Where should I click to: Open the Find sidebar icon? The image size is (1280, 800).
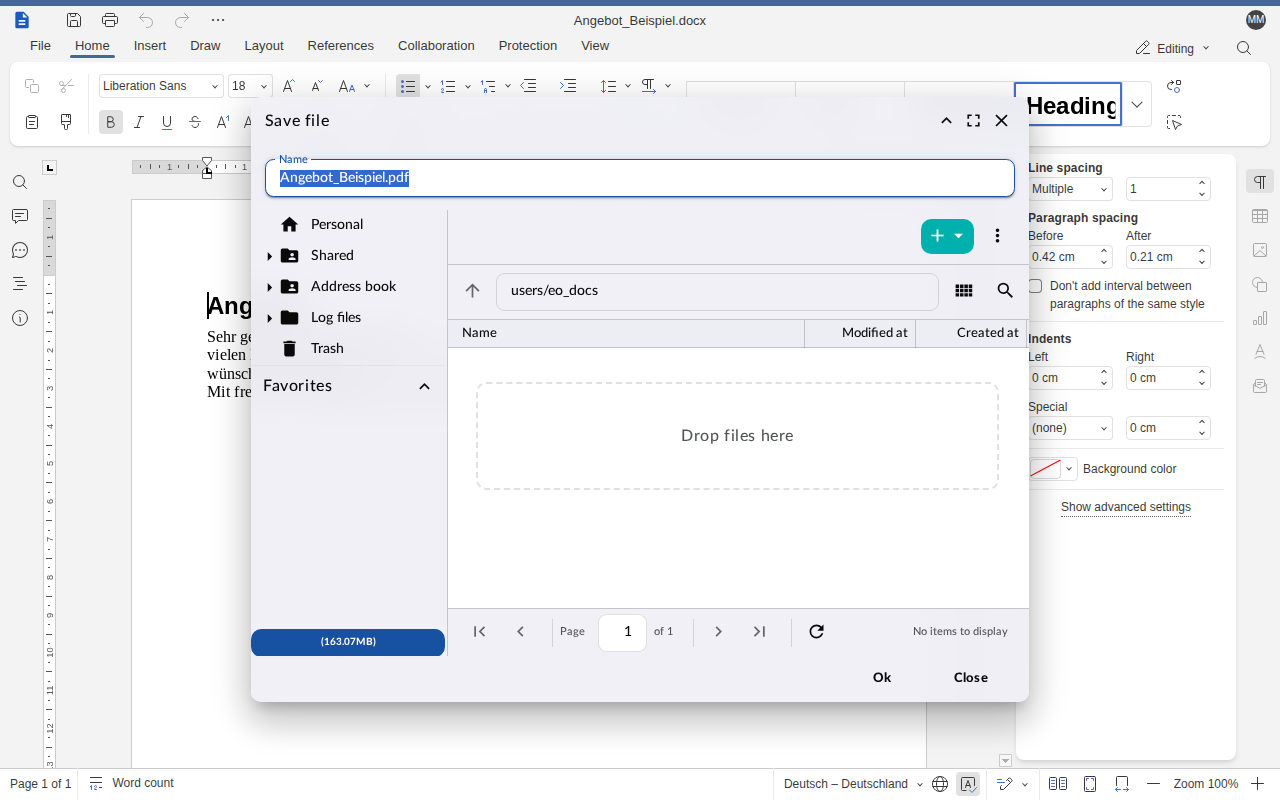(x=20, y=182)
